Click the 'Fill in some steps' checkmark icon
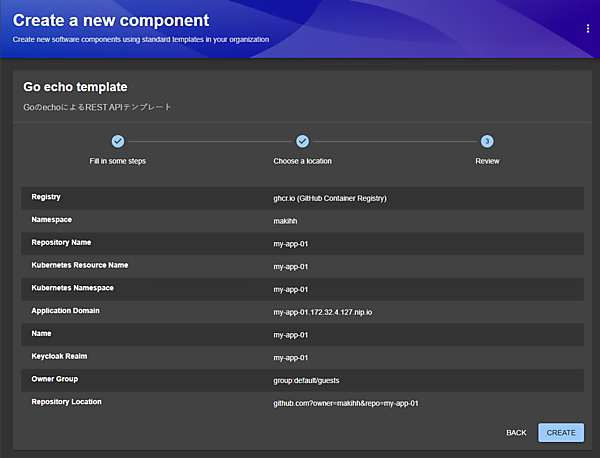The height and width of the screenshot is (458, 600). tap(118, 142)
